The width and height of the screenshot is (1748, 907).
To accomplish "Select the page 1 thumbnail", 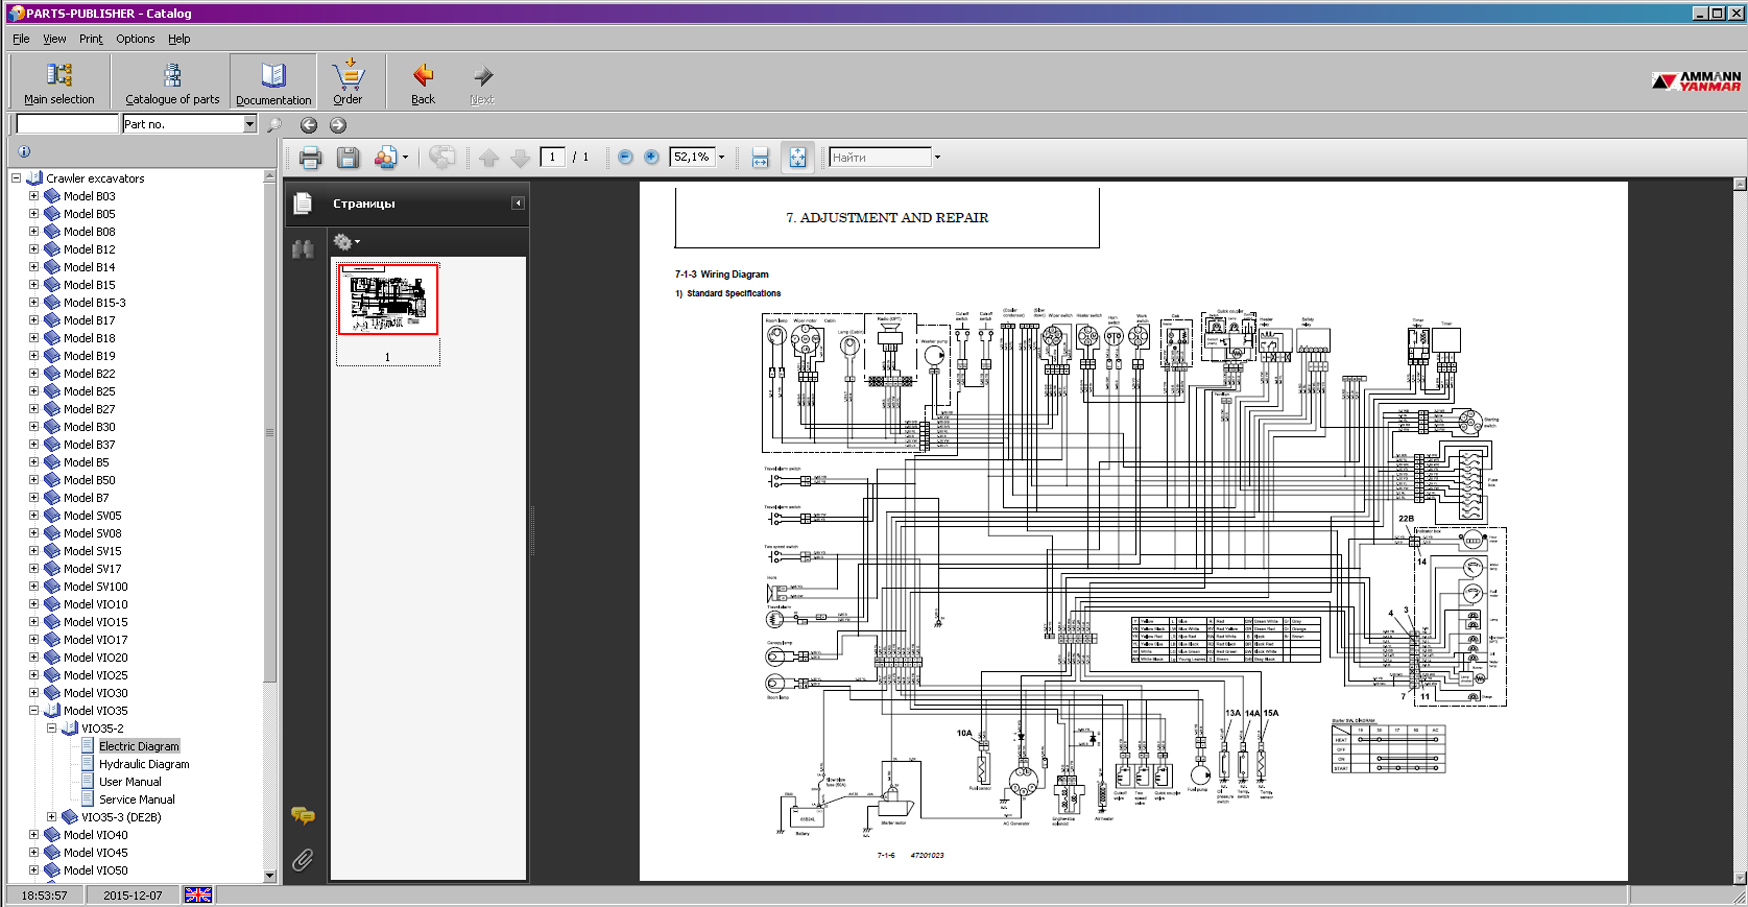I will [388, 299].
